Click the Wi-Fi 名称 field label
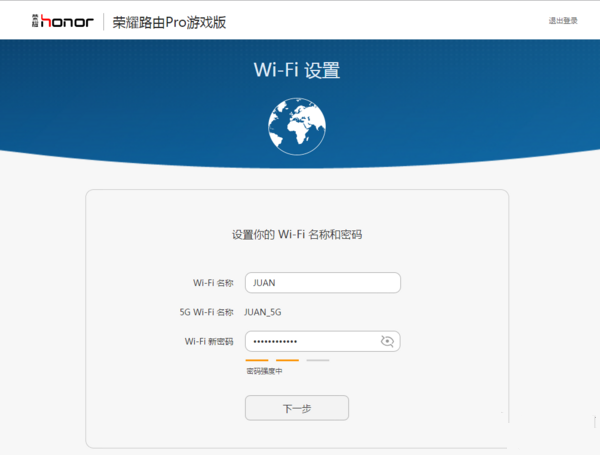600x455 pixels. click(213, 283)
